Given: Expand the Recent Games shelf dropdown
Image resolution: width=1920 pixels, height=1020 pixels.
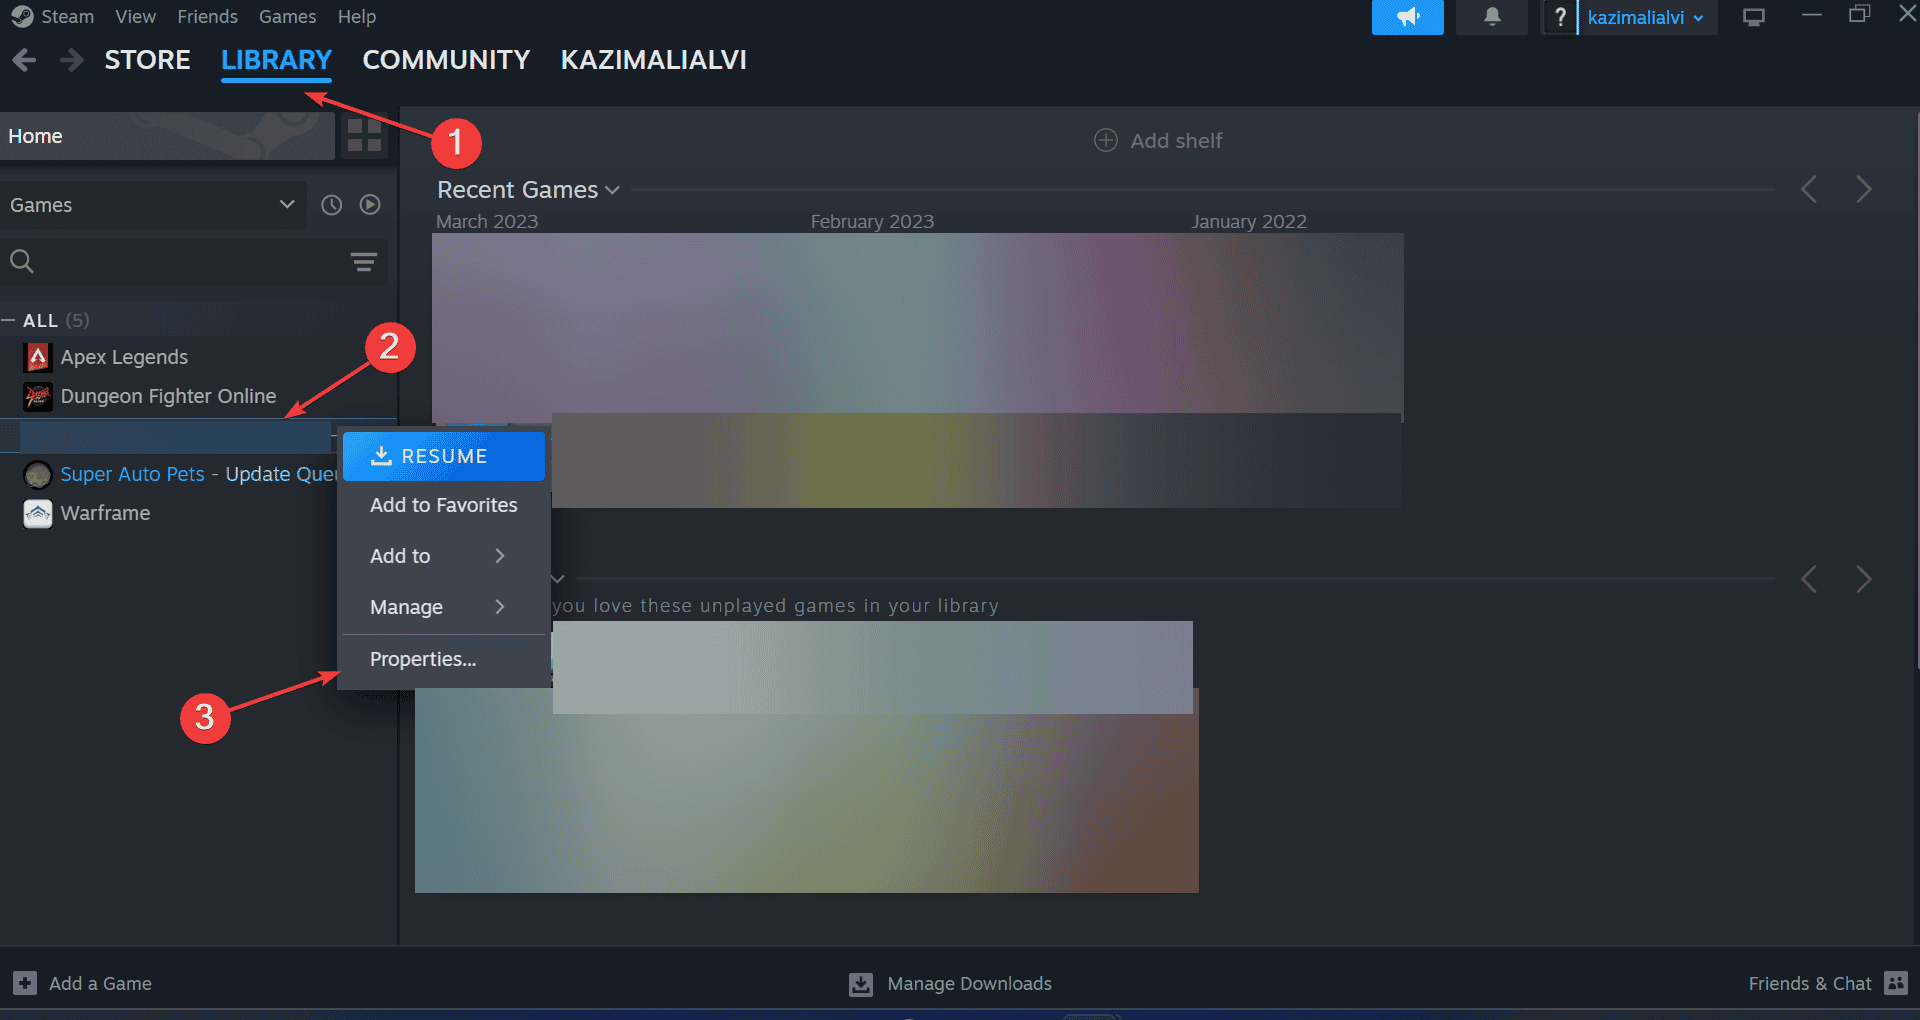Looking at the screenshot, I should coord(613,190).
